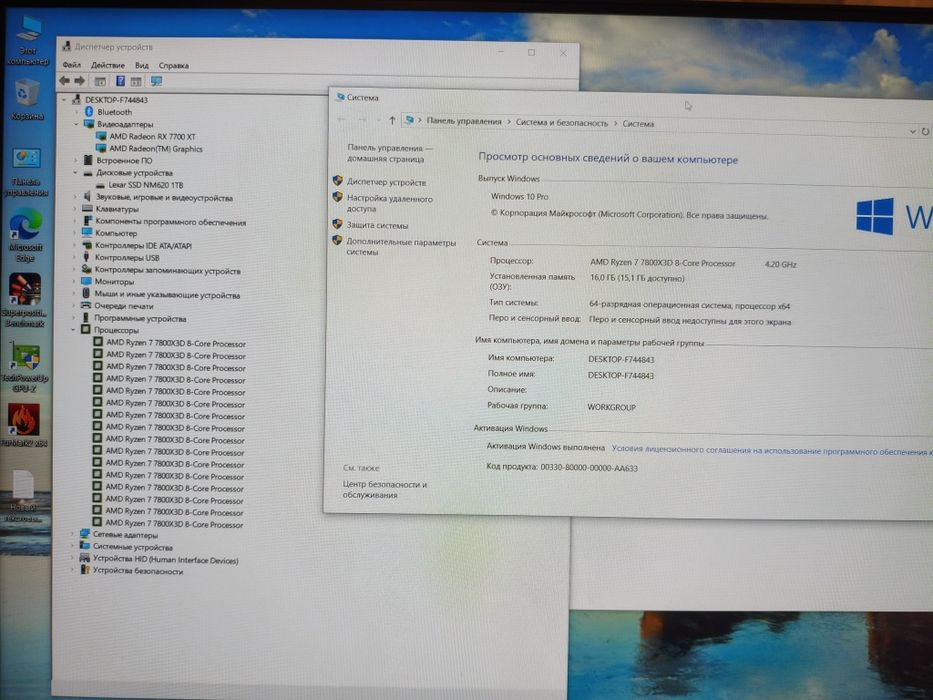Open the address bar history dropdown arrow

point(913,131)
